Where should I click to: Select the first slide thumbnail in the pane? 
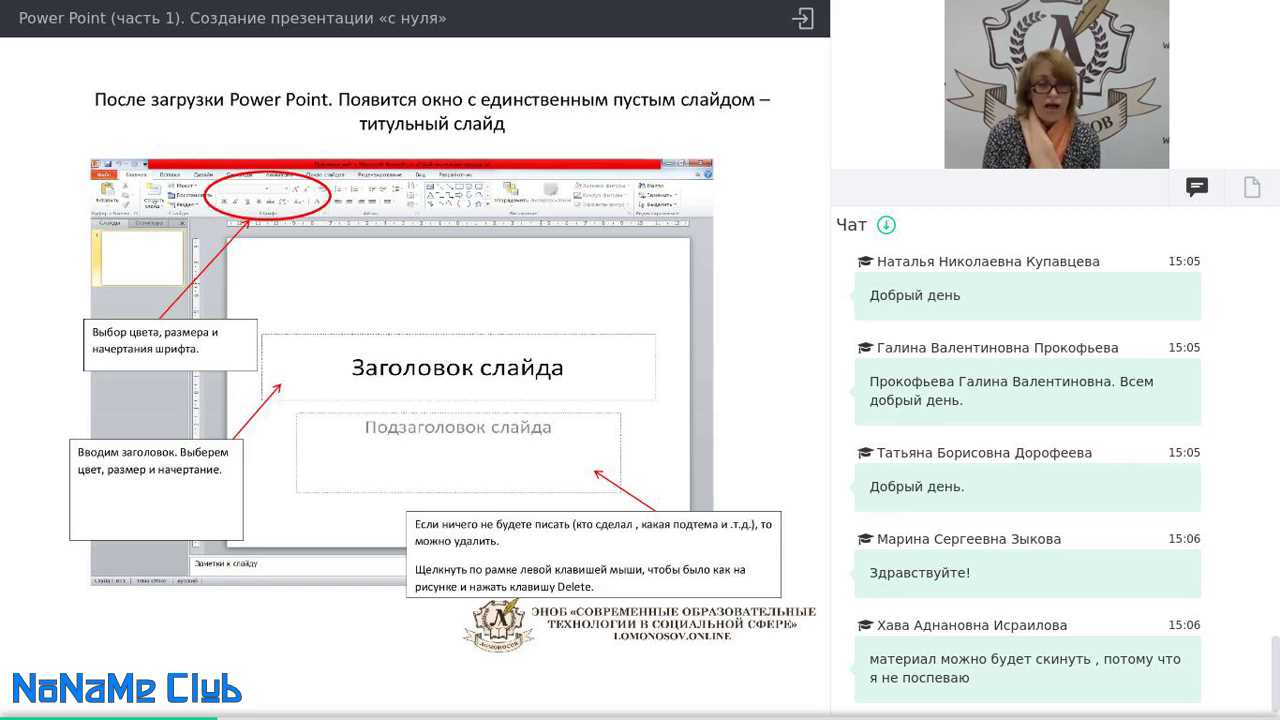pyautogui.click(x=141, y=258)
